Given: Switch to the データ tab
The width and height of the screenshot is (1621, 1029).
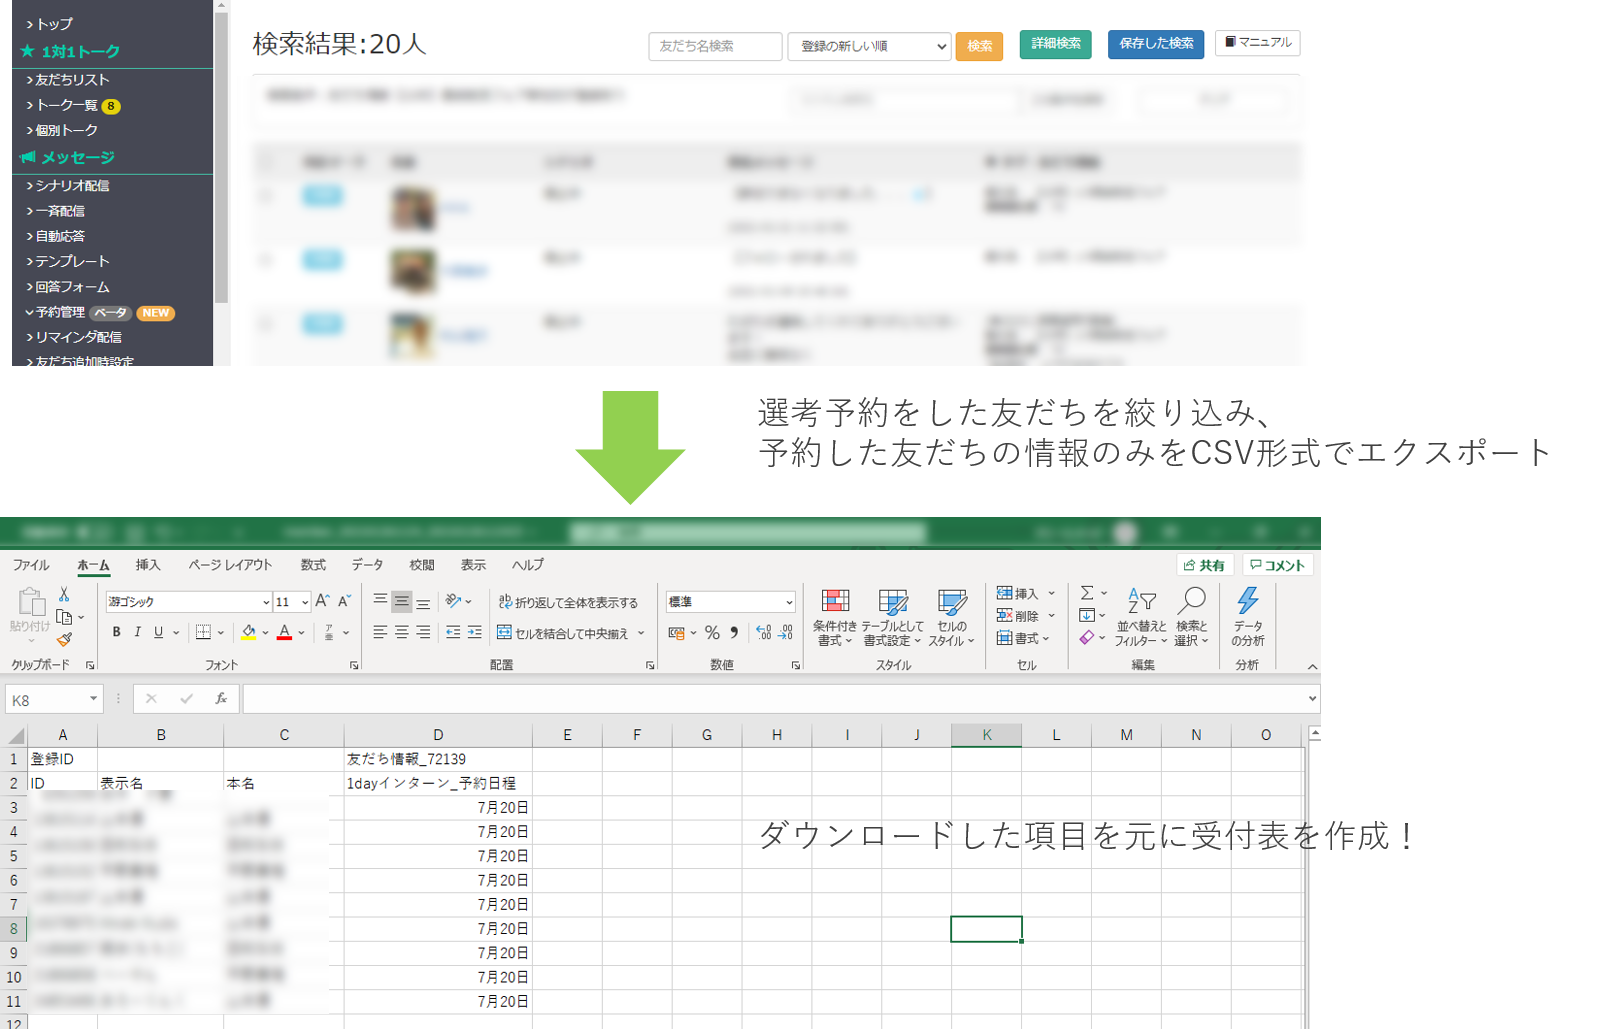Looking at the screenshot, I should 367,565.
